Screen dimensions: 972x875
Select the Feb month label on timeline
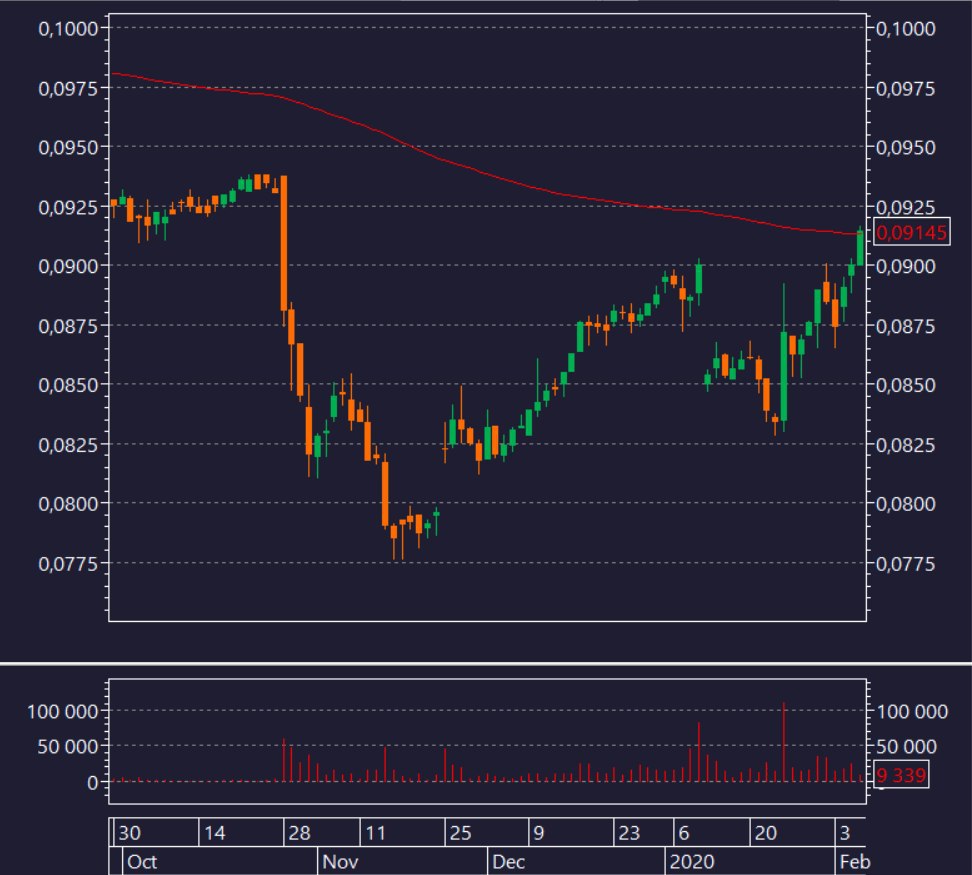tap(855, 862)
